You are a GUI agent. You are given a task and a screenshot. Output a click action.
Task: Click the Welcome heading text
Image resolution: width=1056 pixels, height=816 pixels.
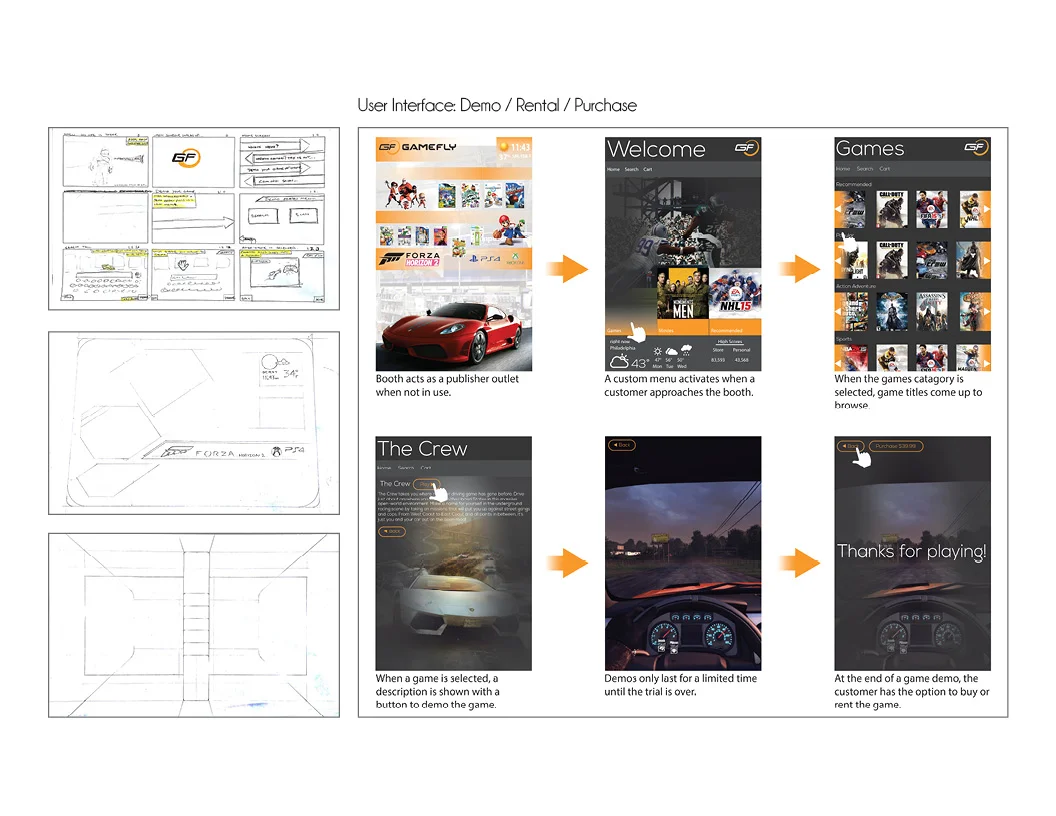pos(656,149)
